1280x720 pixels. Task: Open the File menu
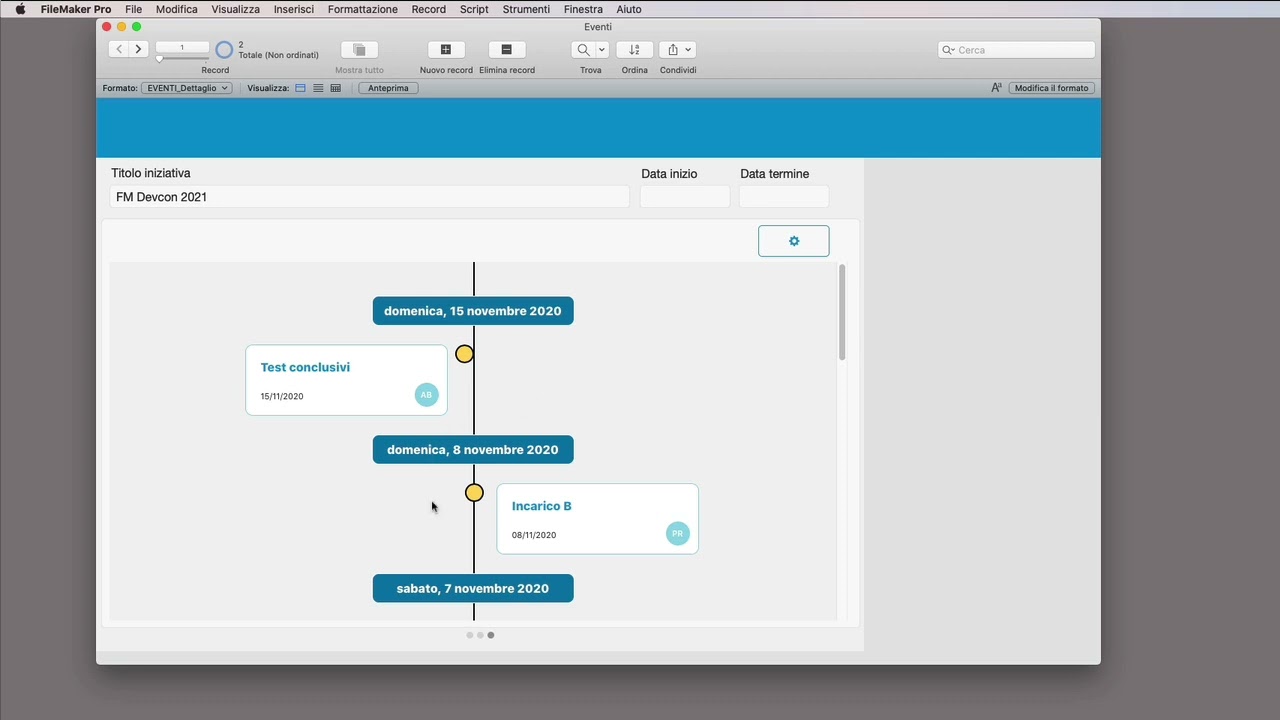133,9
